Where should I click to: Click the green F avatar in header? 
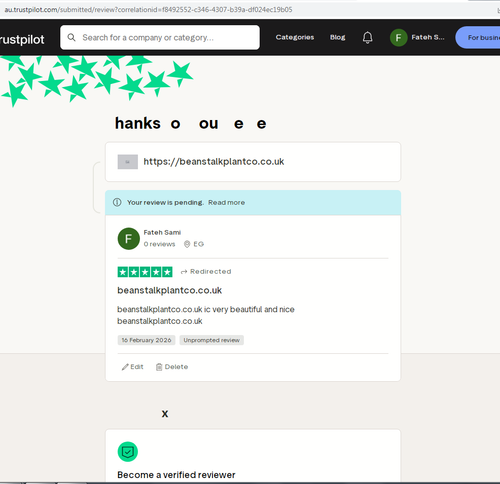pos(398,37)
